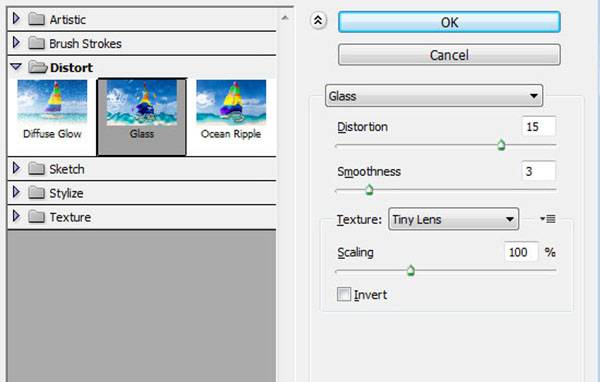
Task: Expand the Artistic filter folder arrow
Action: click(16, 18)
